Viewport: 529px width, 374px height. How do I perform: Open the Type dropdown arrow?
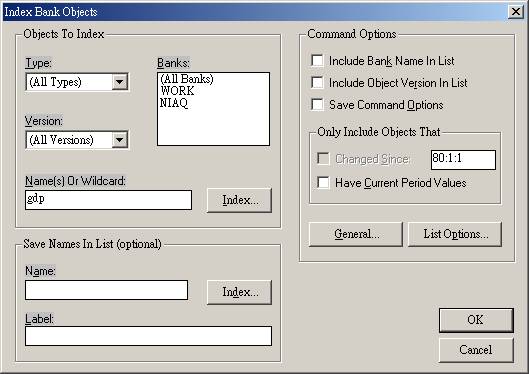tap(120, 82)
